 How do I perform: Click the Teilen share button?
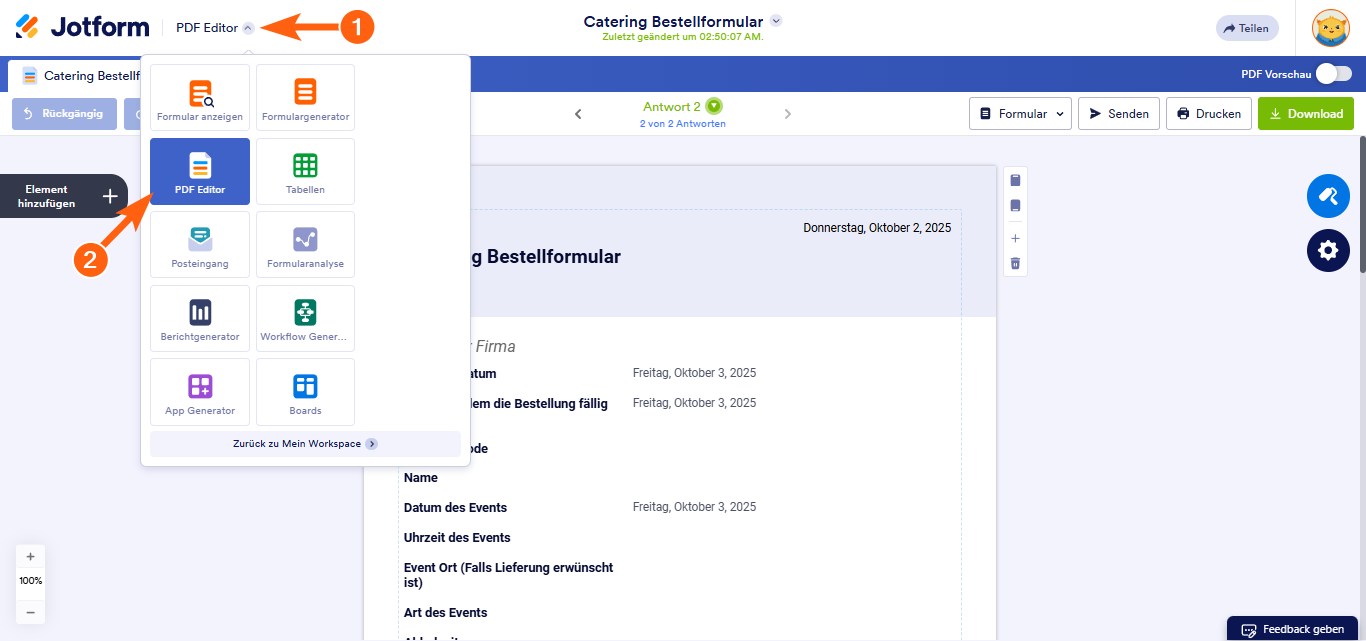pyautogui.click(x=1246, y=28)
